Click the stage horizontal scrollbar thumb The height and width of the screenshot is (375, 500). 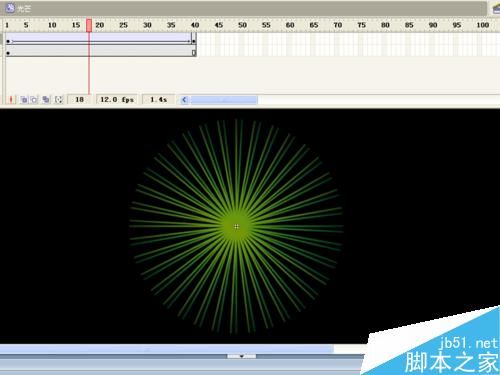(x=167, y=349)
